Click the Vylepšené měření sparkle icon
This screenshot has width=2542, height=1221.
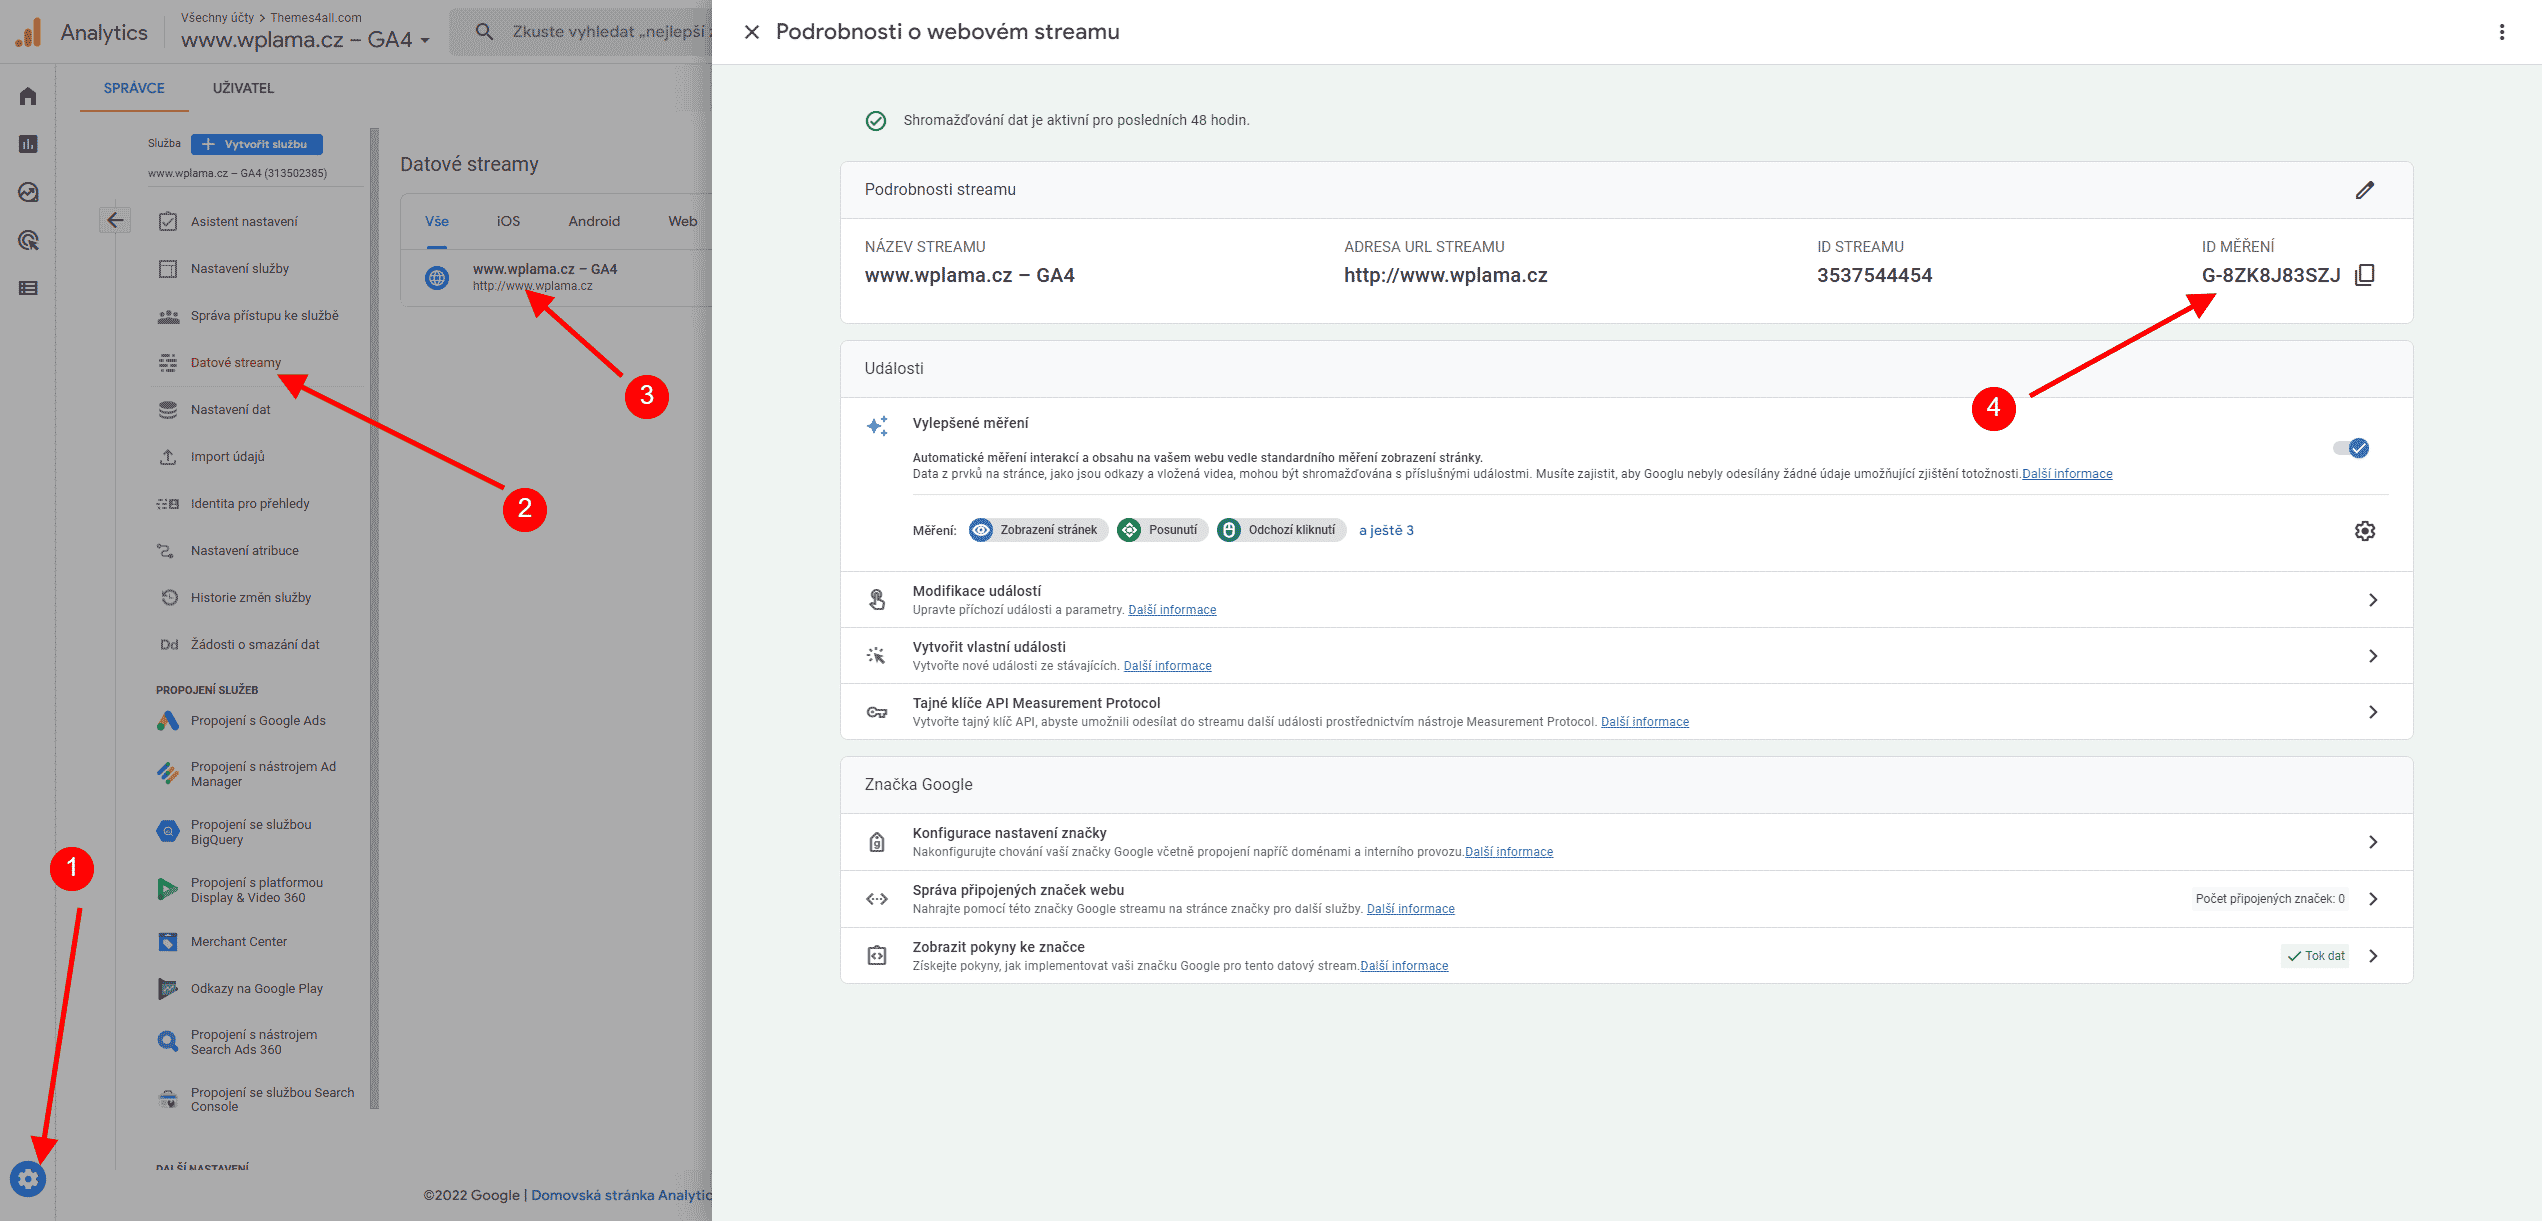click(877, 426)
